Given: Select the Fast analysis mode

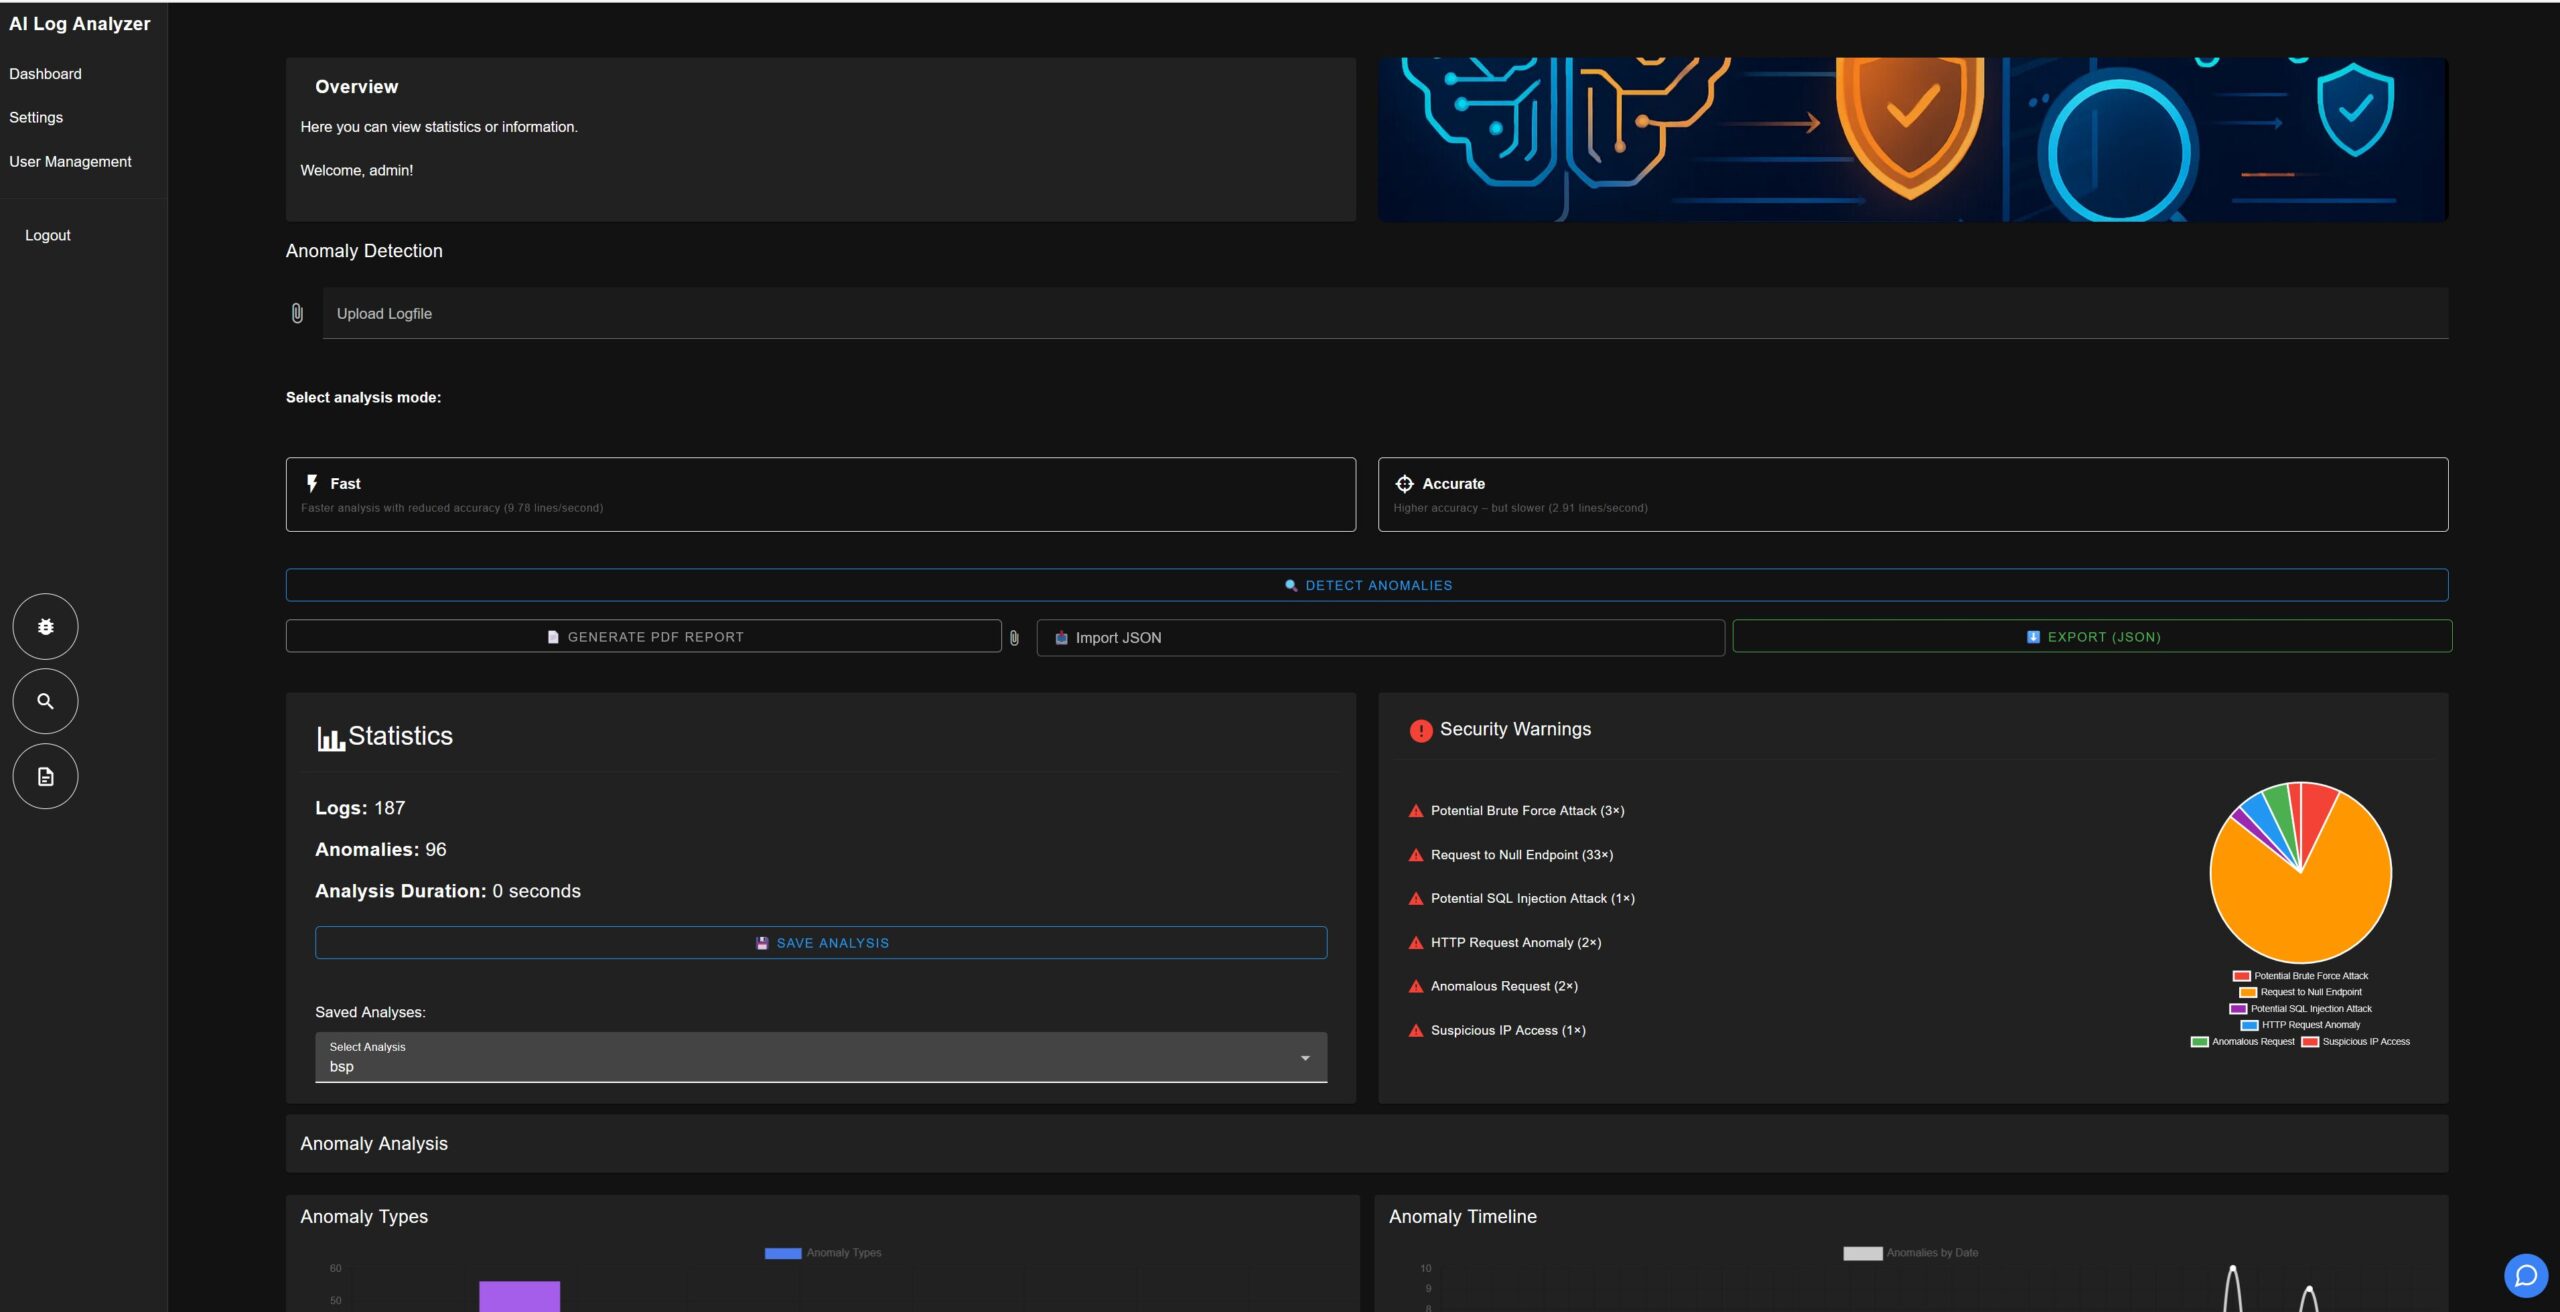Looking at the screenshot, I should 820,494.
